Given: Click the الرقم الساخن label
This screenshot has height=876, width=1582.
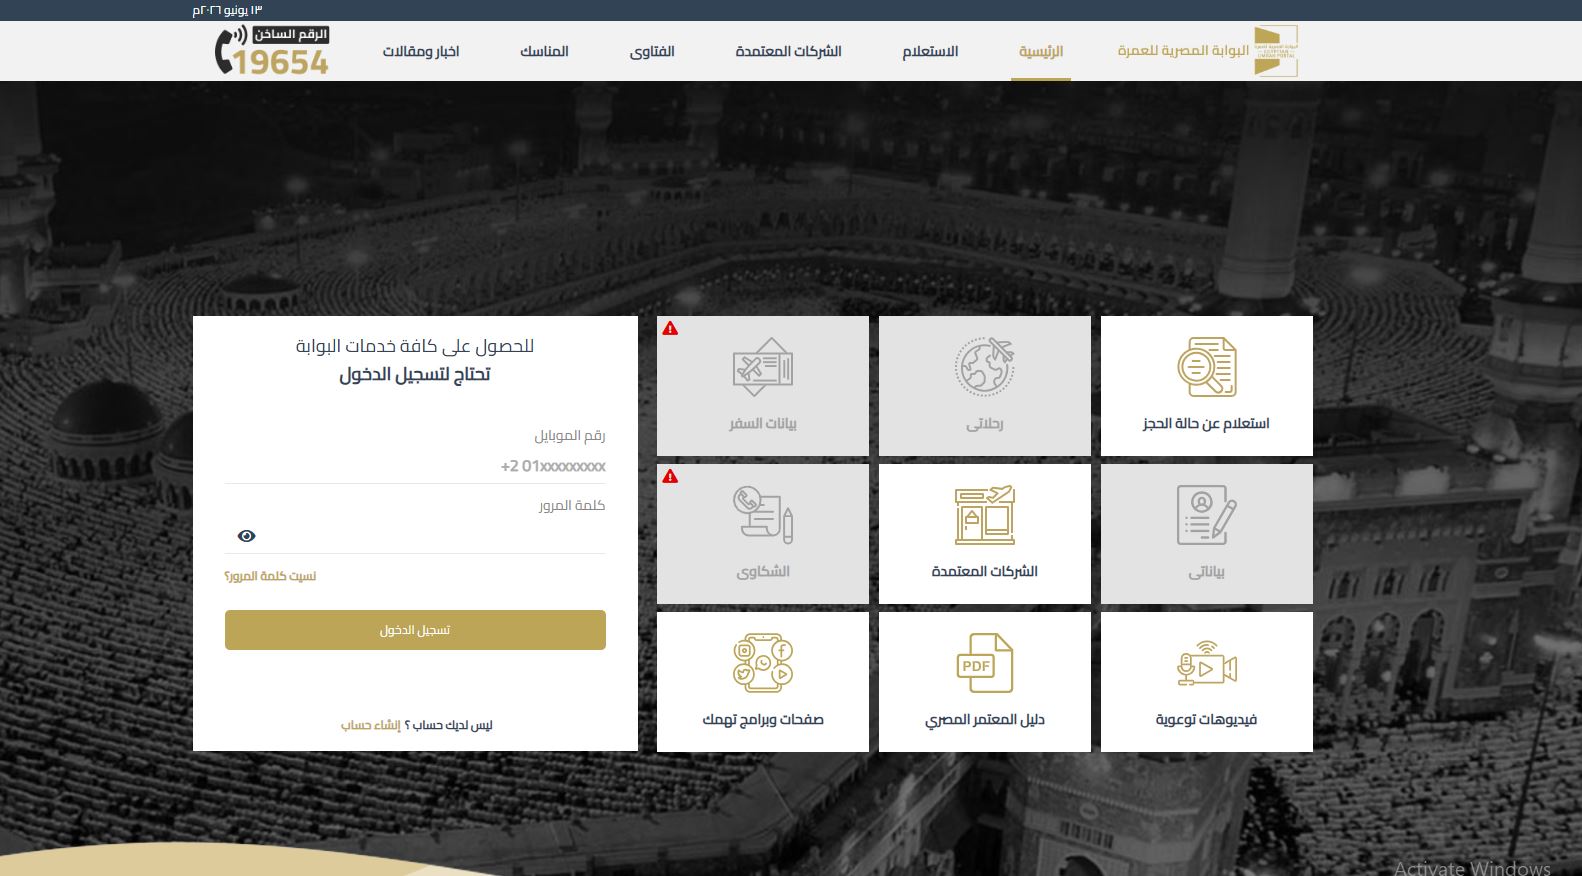Looking at the screenshot, I should point(291,34).
